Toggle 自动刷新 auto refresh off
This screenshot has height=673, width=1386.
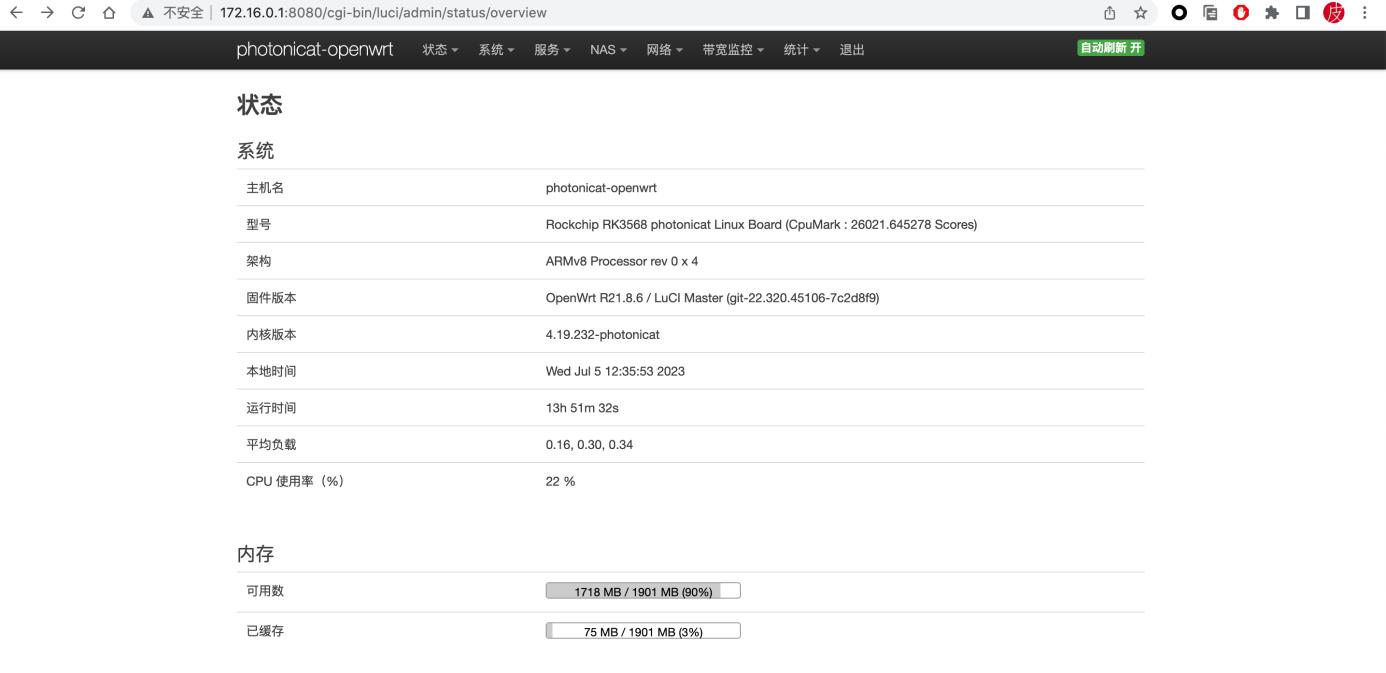(1109, 45)
